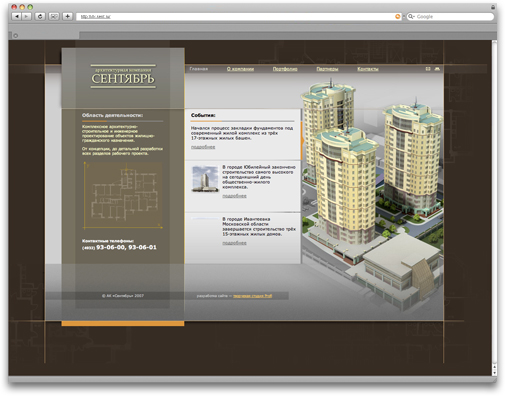The height and width of the screenshot is (396, 505).
Task: Open 'подробнее' link under first news item
Action: pos(203,147)
